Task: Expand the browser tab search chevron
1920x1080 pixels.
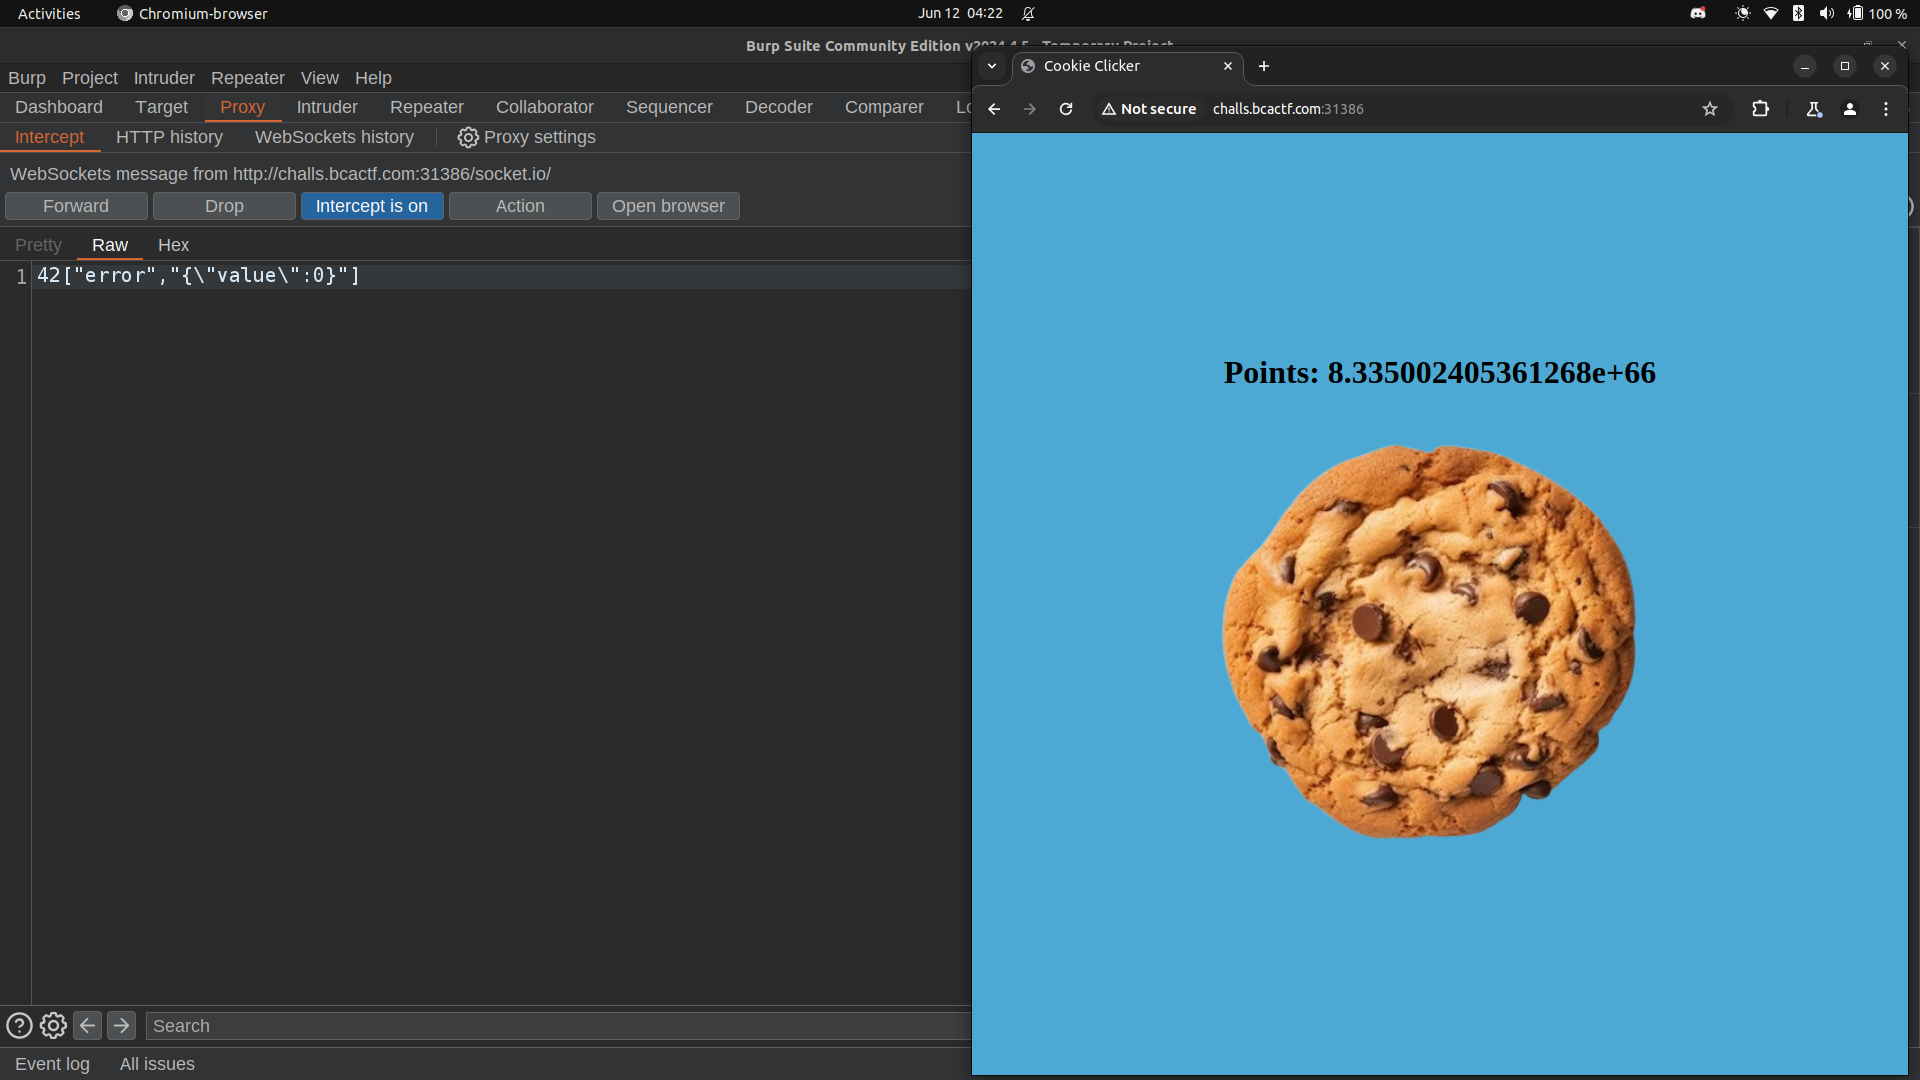Action: (x=992, y=66)
